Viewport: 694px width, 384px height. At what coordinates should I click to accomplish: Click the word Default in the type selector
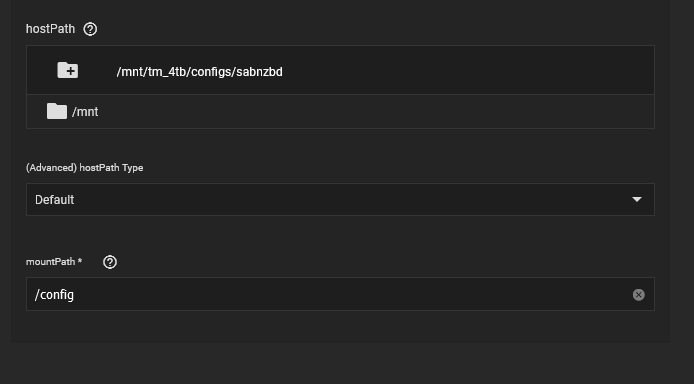tap(54, 200)
